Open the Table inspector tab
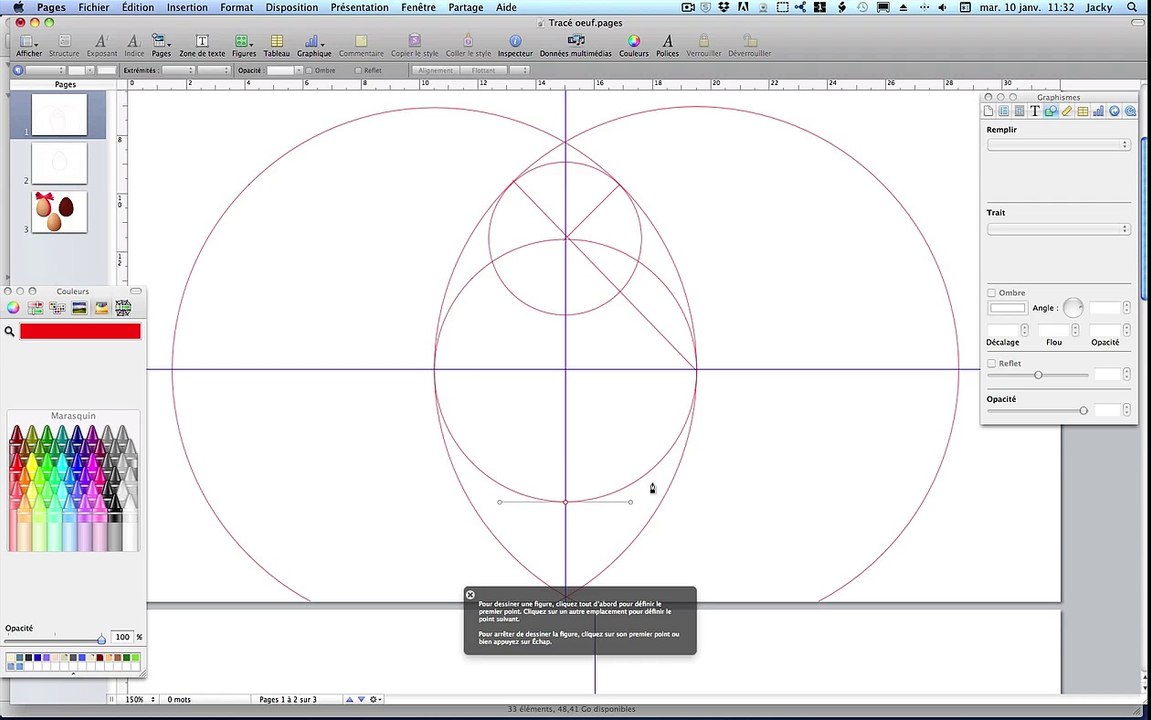This screenshot has height=720, width=1151. click(x=1083, y=111)
